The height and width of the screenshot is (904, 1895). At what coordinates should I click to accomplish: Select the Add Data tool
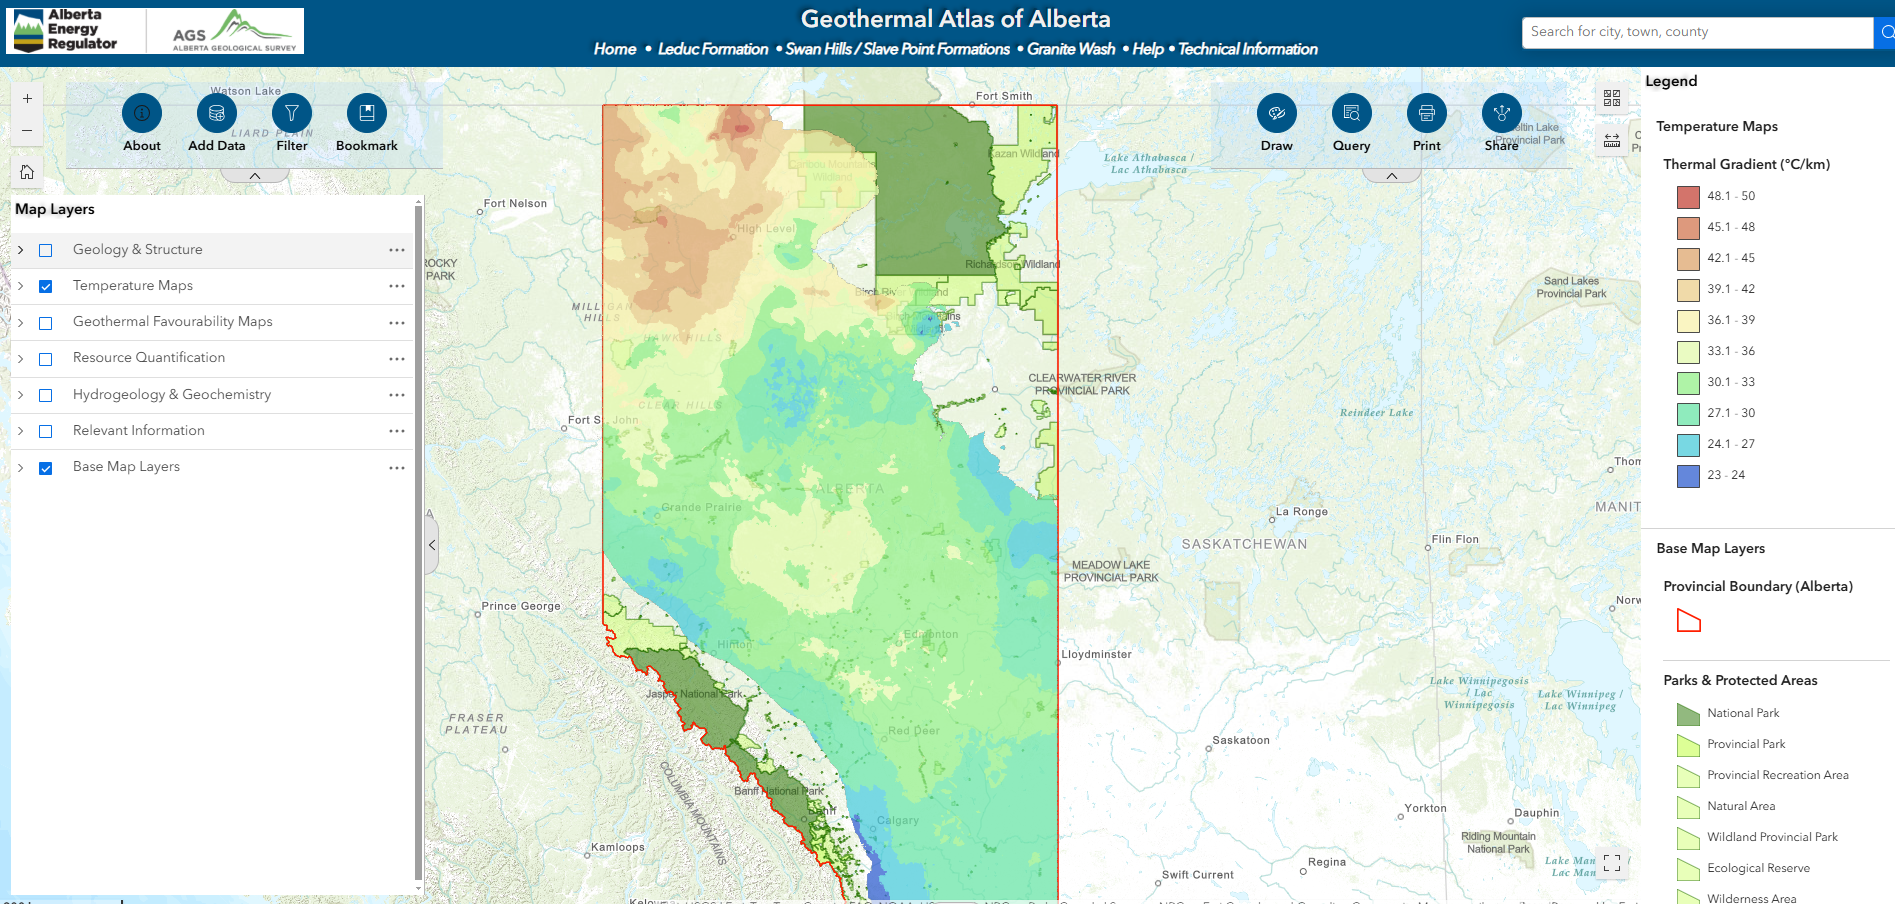click(216, 113)
